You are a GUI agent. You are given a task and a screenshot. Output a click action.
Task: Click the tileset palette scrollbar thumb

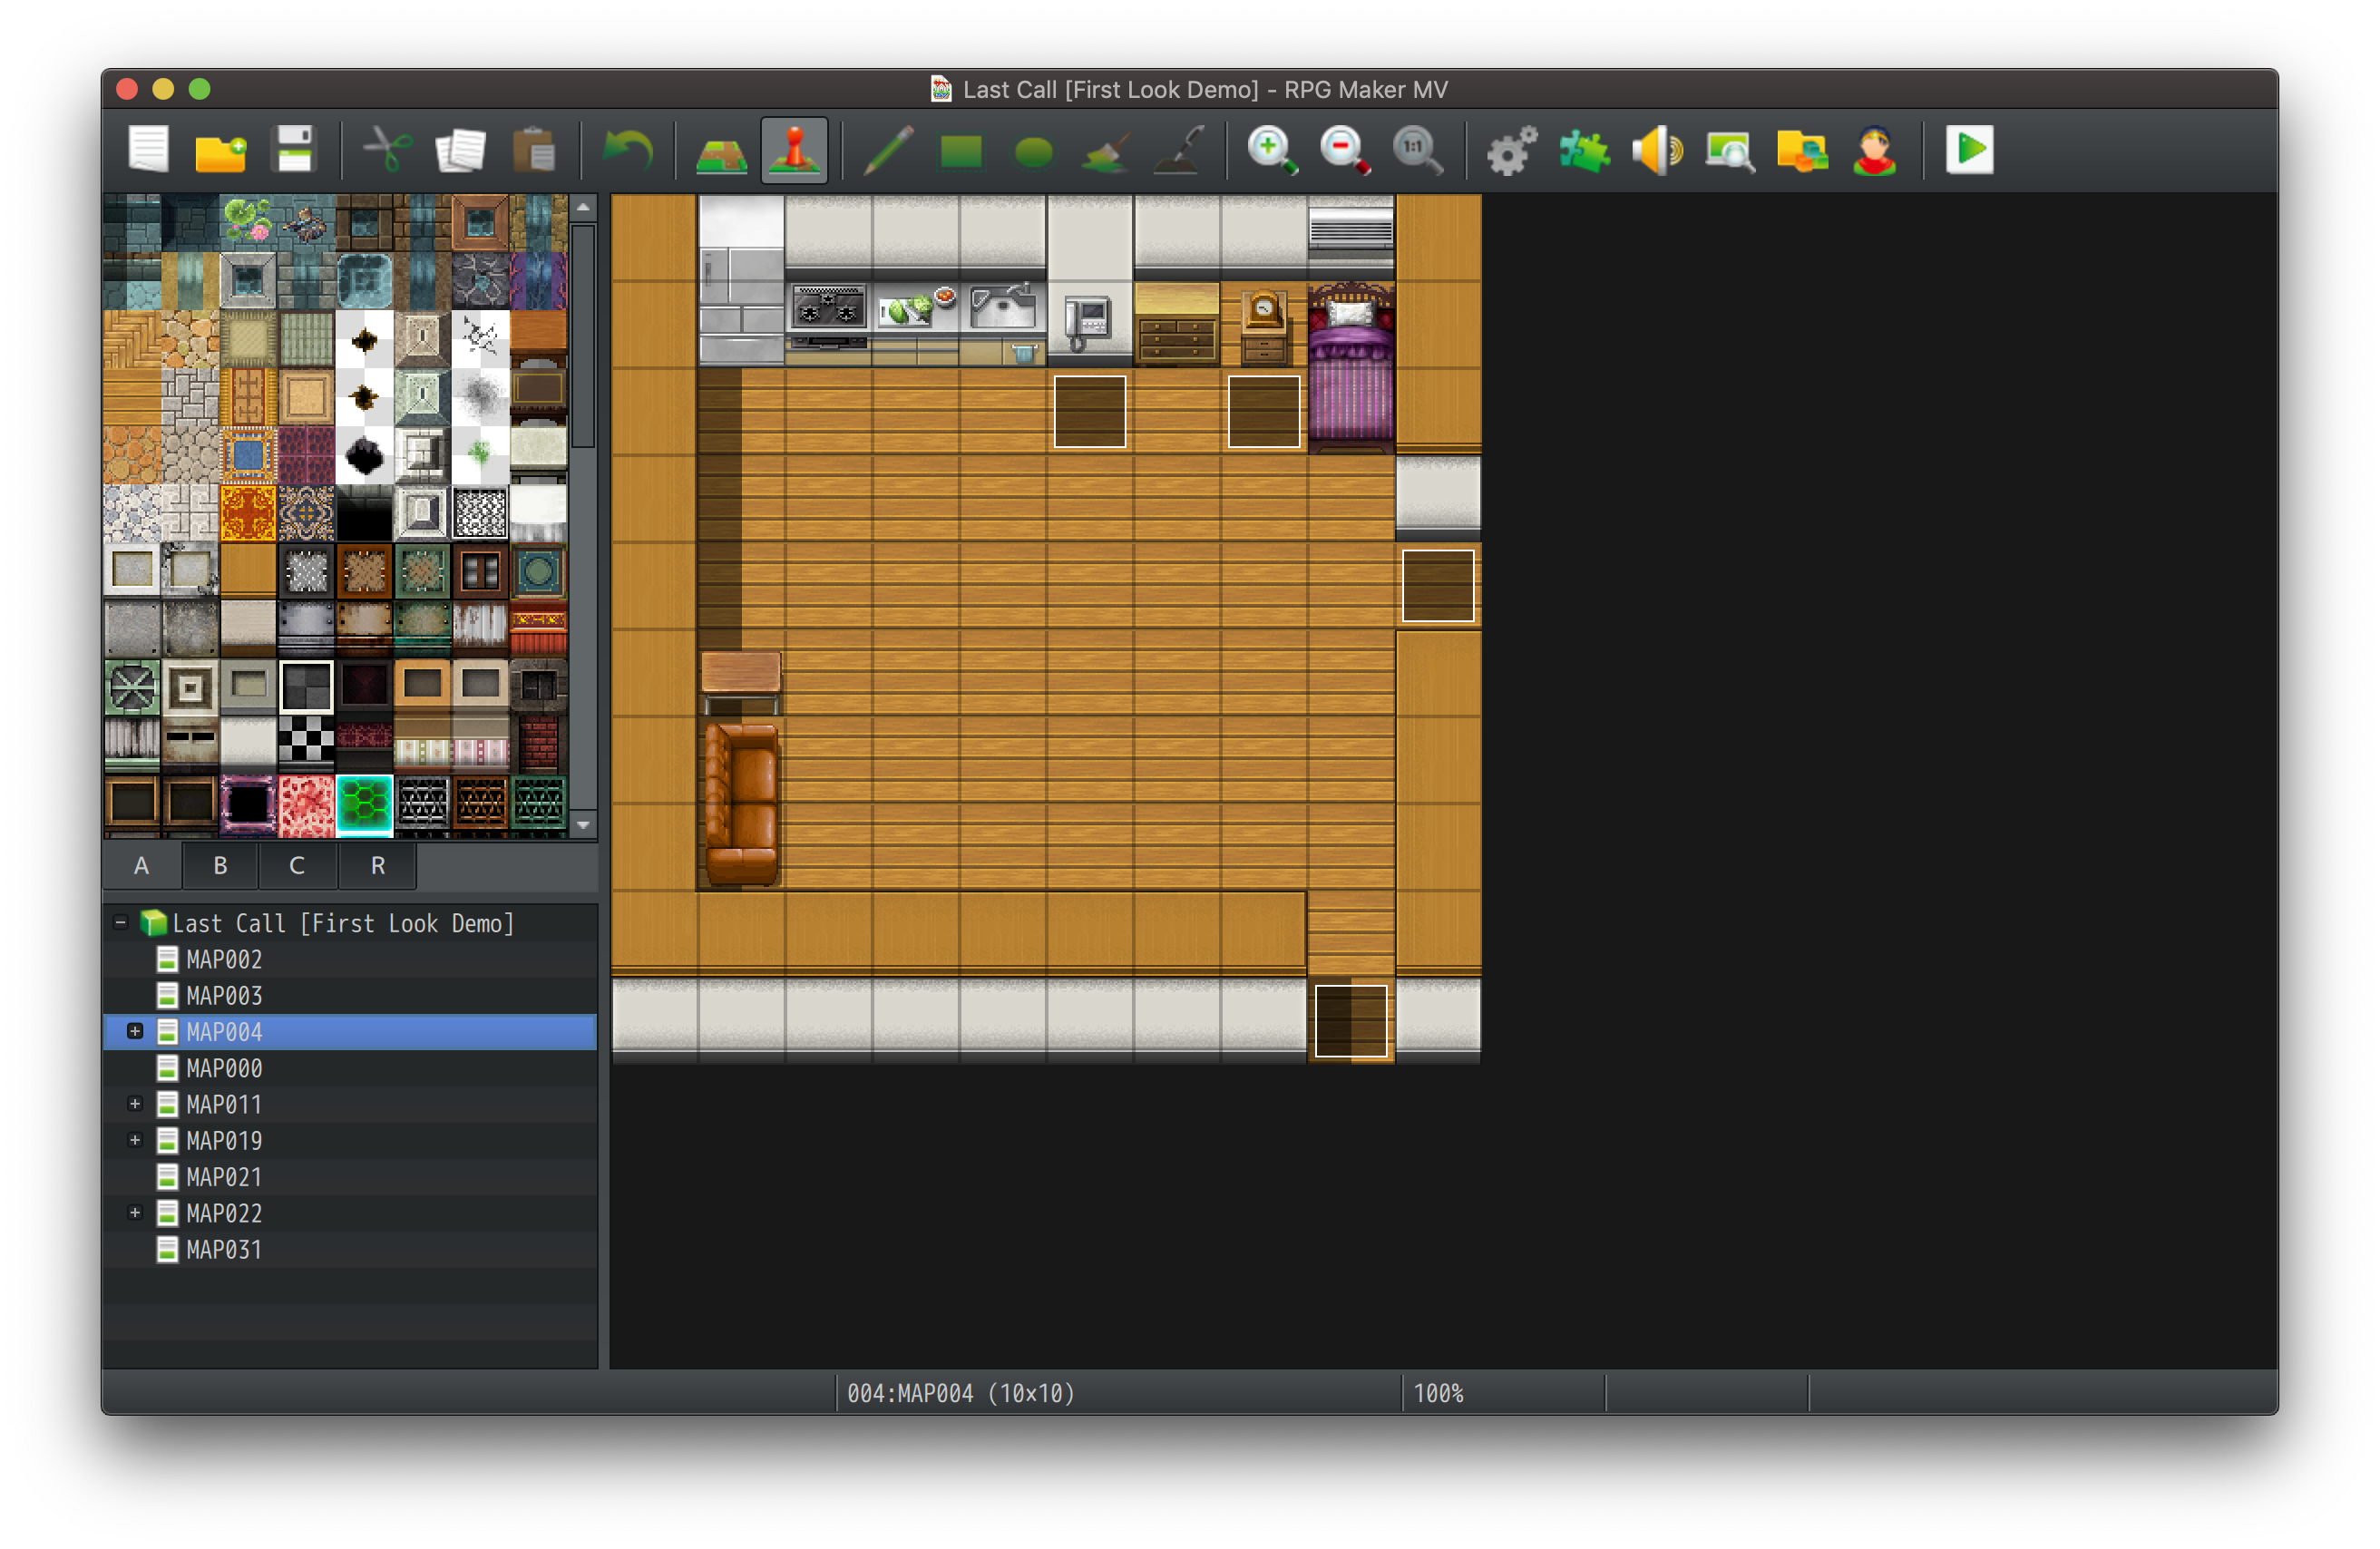(584, 337)
